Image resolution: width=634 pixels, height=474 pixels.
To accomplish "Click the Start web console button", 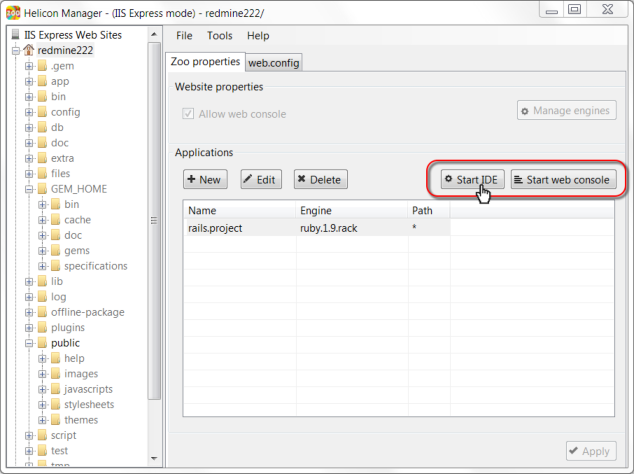I will click(564, 180).
